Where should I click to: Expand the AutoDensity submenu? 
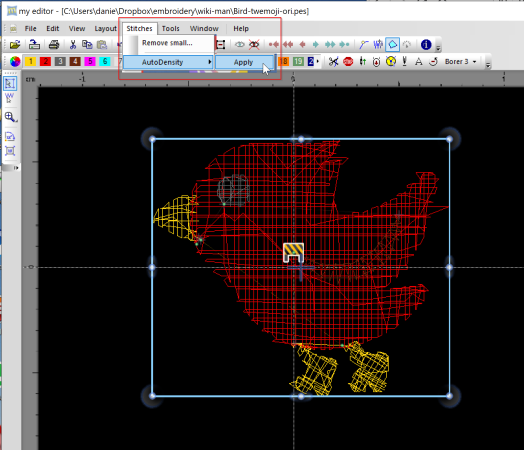168,62
